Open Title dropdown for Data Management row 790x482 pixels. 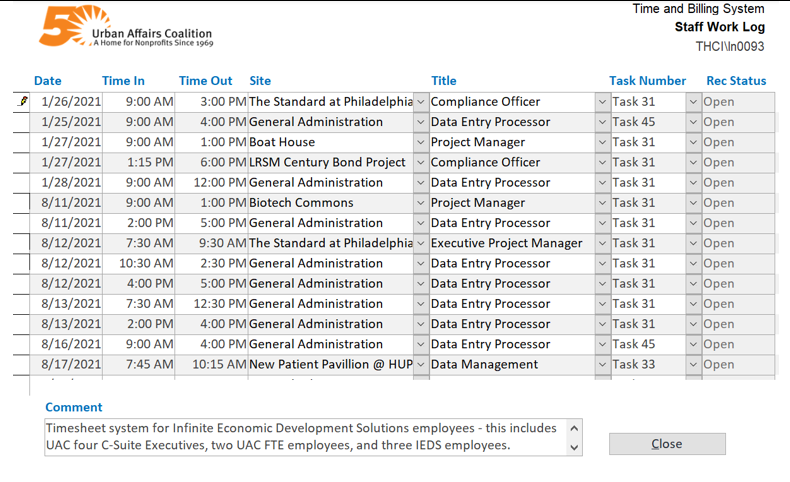coord(602,365)
